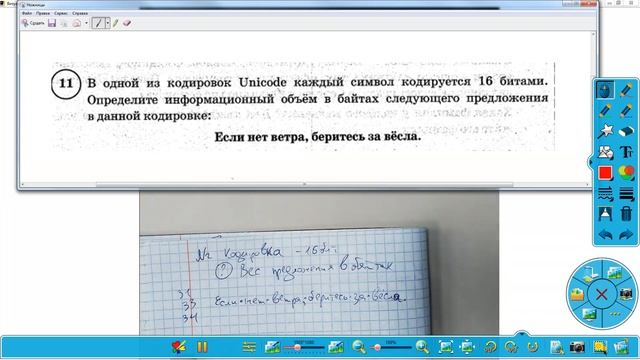Click the fit-to-frame autofocus icon

coord(446,347)
